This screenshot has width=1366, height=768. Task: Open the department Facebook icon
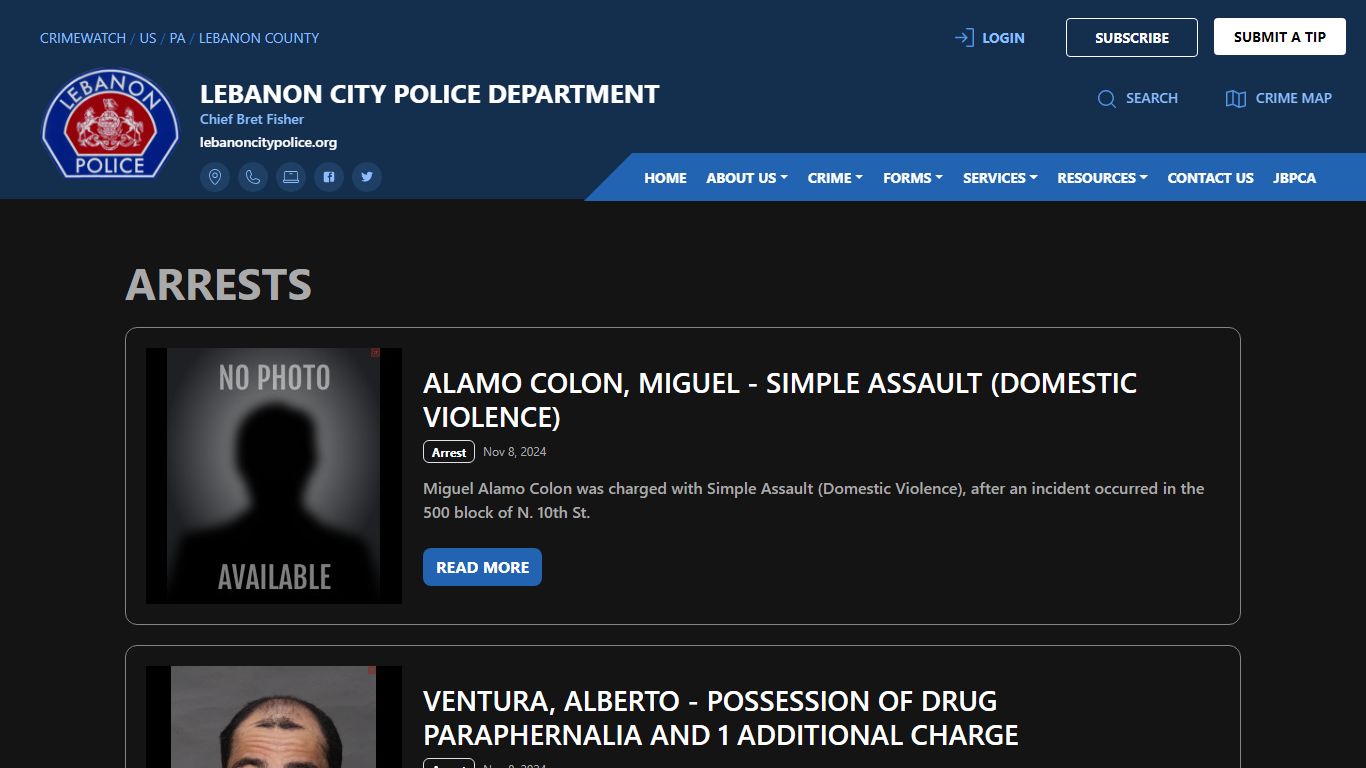pyautogui.click(x=329, y=177)
